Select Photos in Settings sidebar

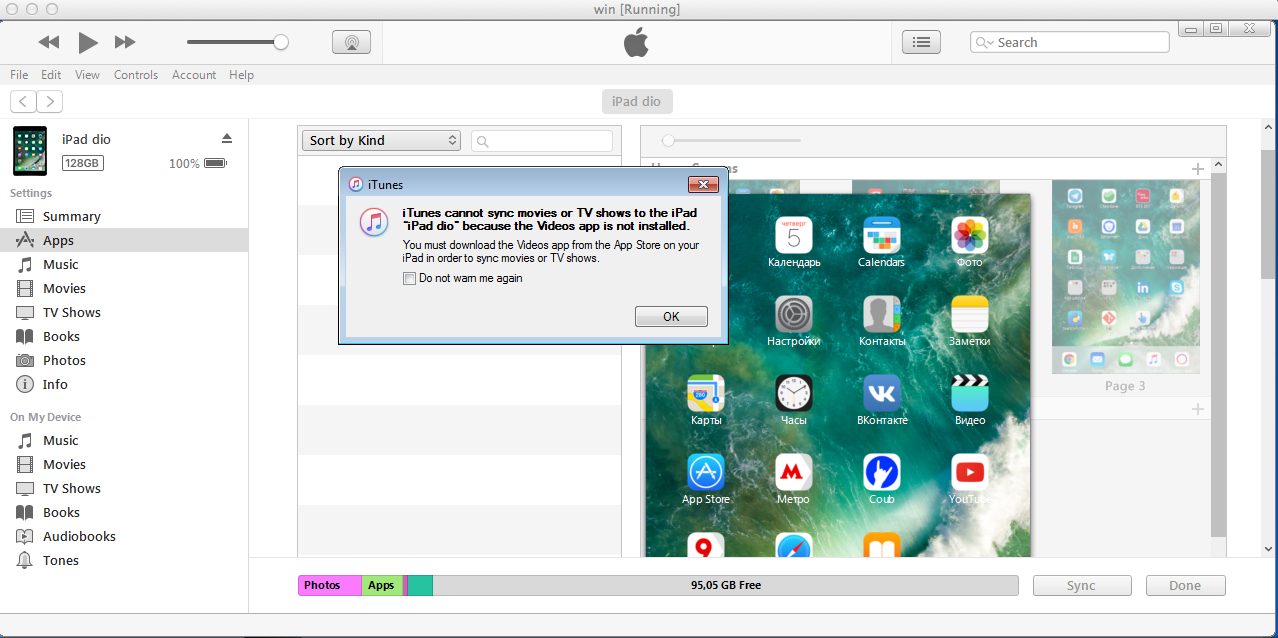[x=124, y=360]
